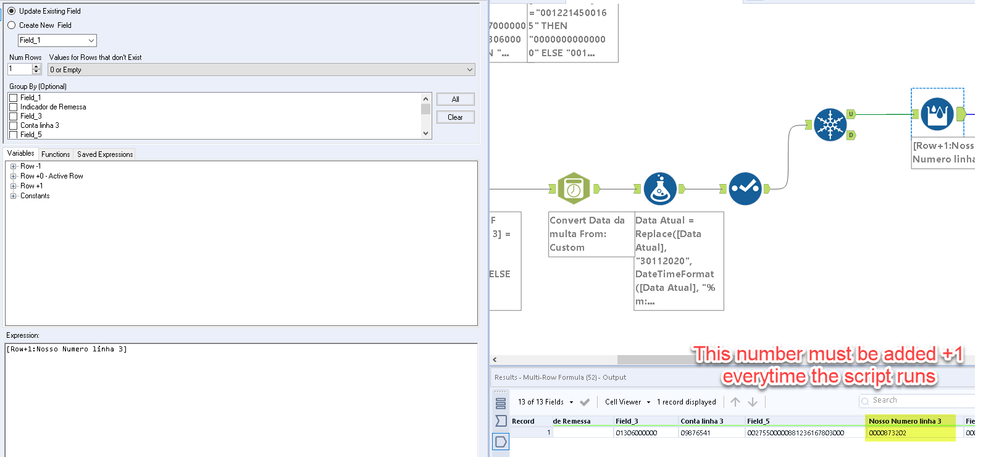This screenshot has width=999, height=457.
Task: Open the Field_1 field dropdown
Action: (x=57, y=41)
